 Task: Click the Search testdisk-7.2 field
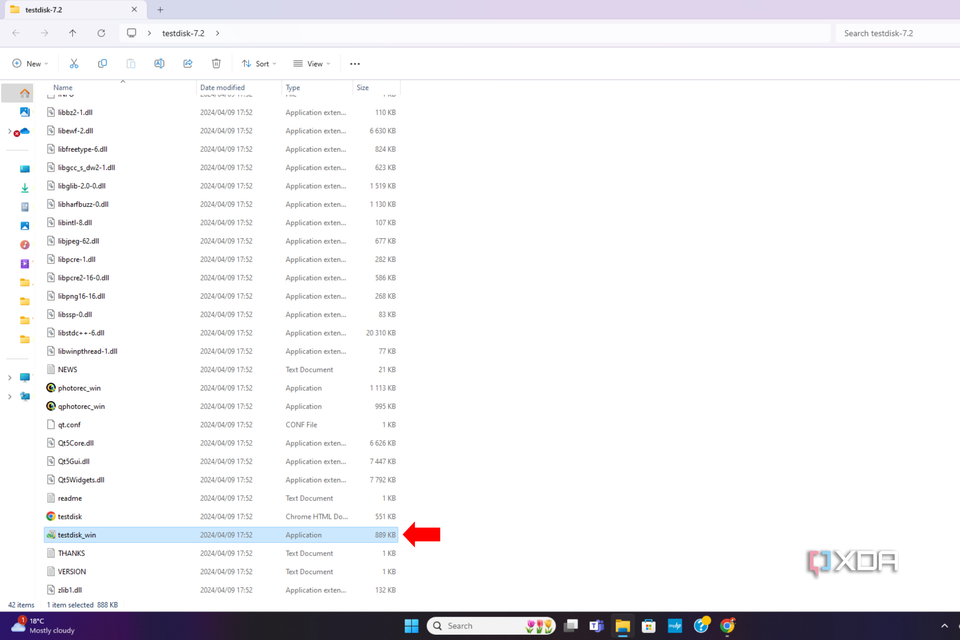coord(897,33)
